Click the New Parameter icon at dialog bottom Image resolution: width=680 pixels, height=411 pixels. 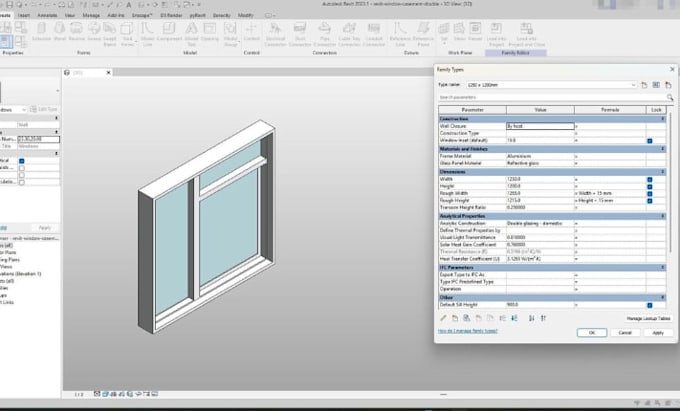point(455,318)
